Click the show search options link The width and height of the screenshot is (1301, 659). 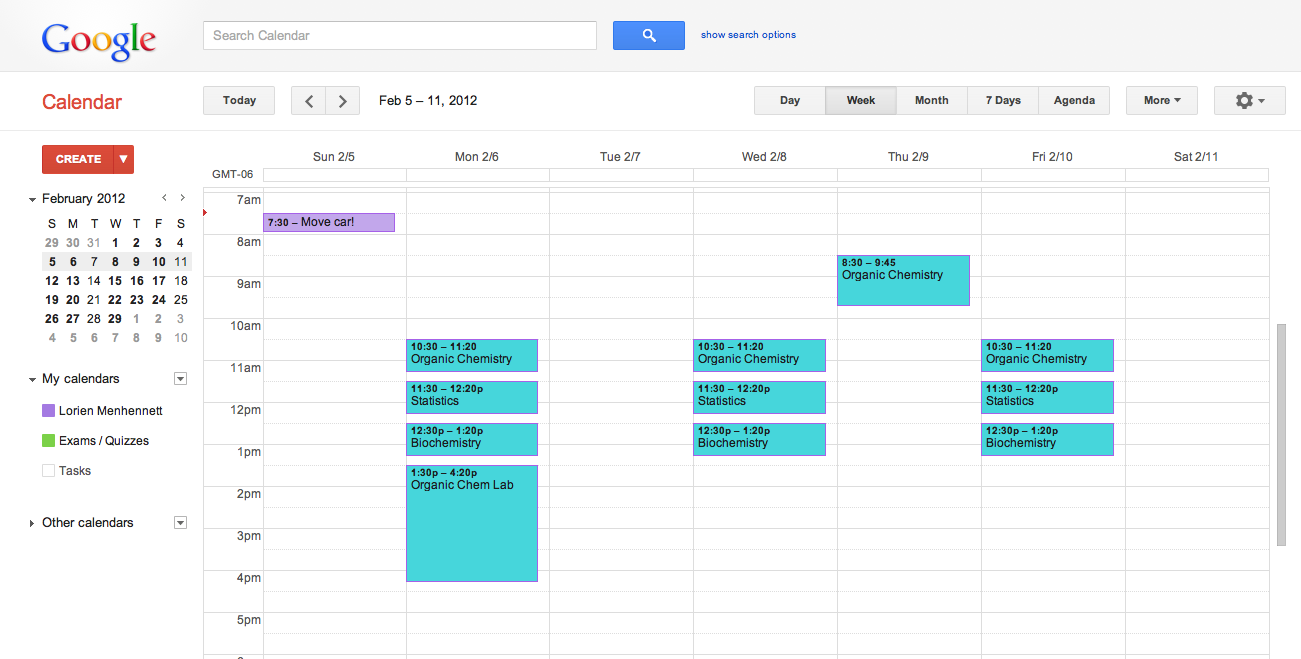[x=748, y=35]
